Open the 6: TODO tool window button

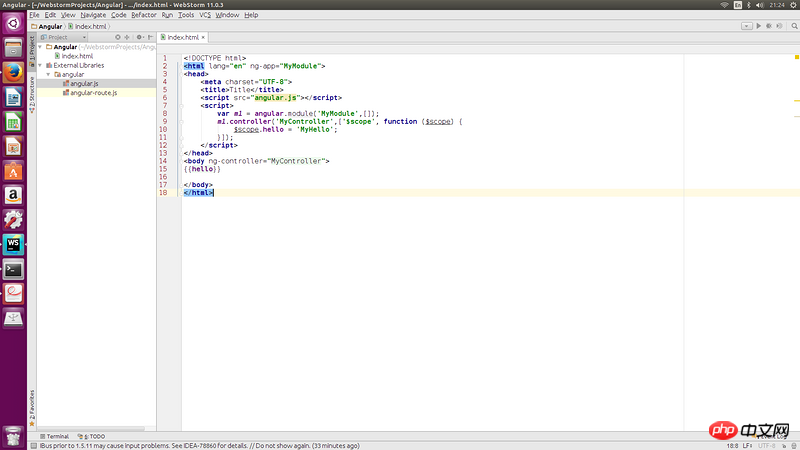coord(91,437)
